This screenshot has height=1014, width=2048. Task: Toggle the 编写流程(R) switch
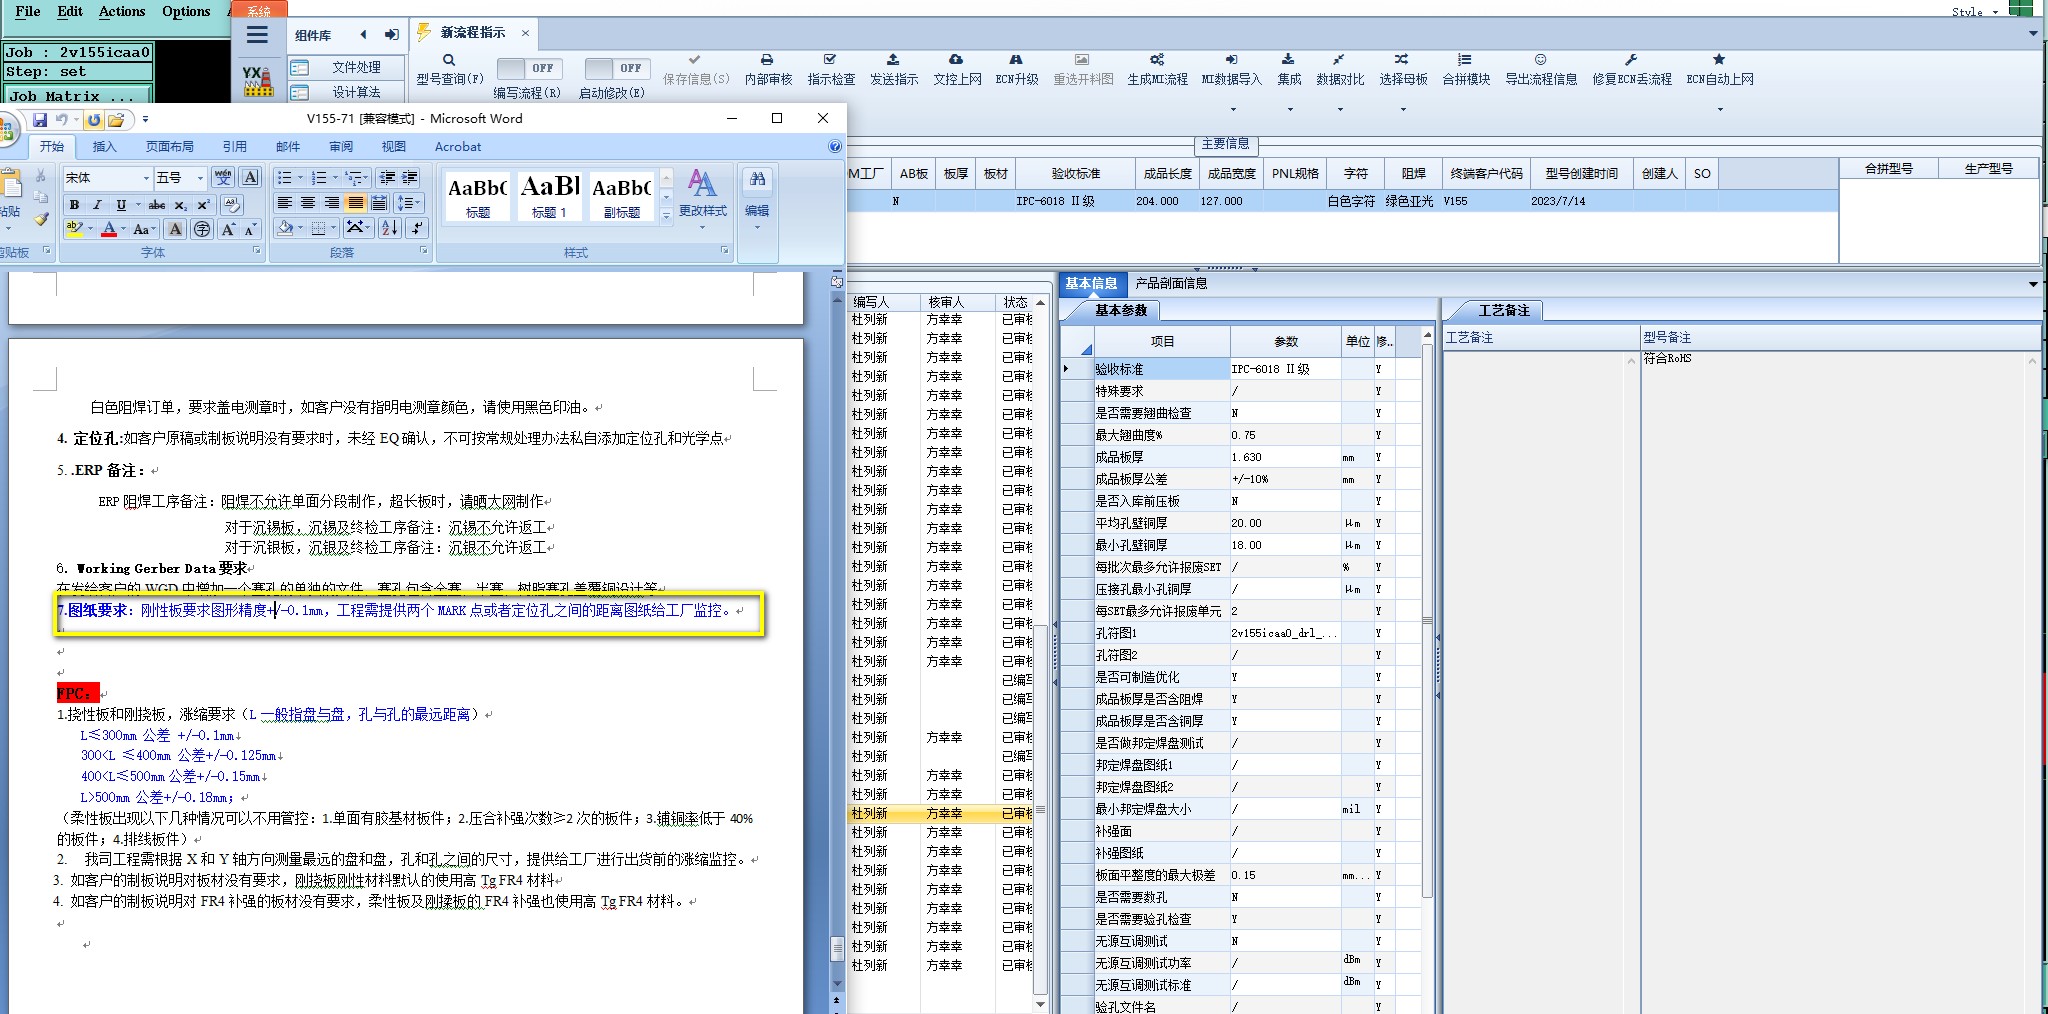(529, 68)
